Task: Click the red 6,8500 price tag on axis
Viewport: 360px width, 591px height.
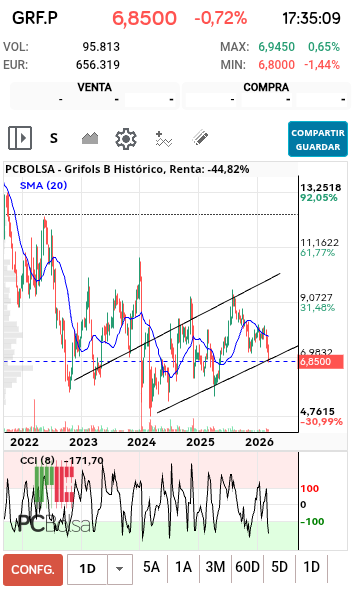Action: [321, 362]
